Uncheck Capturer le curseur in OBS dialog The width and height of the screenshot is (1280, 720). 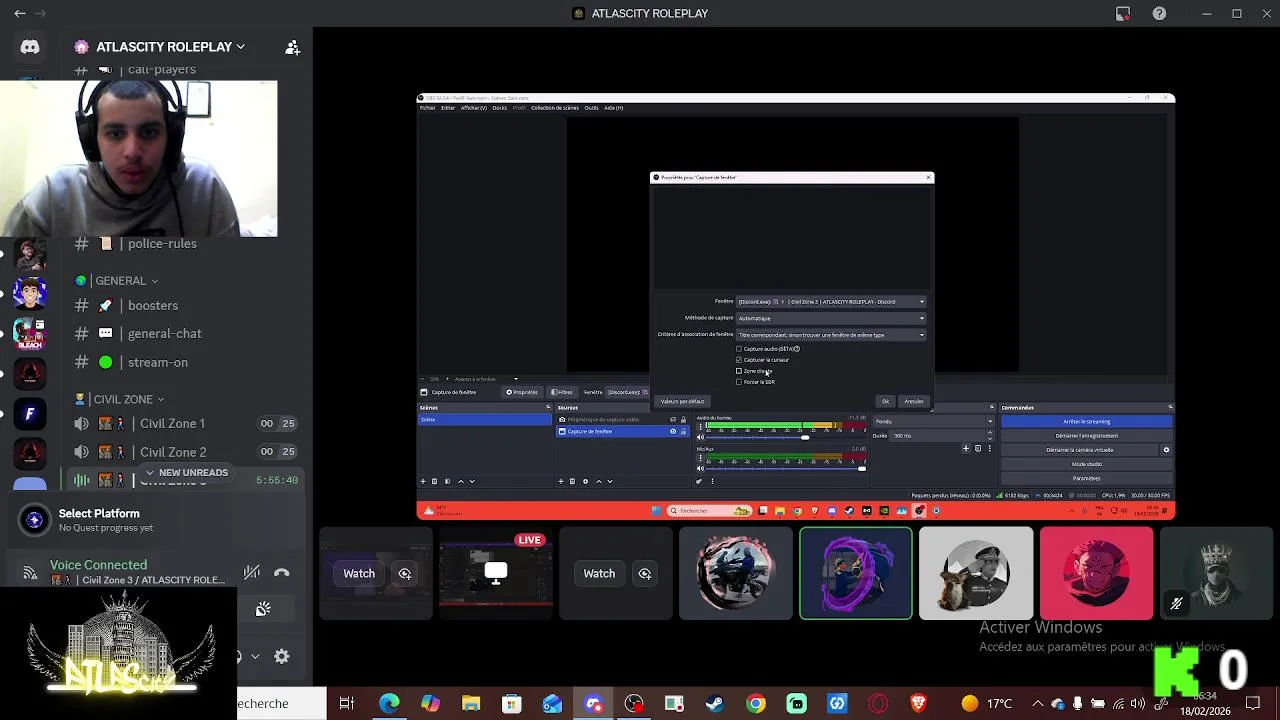(x=739, y=360)
